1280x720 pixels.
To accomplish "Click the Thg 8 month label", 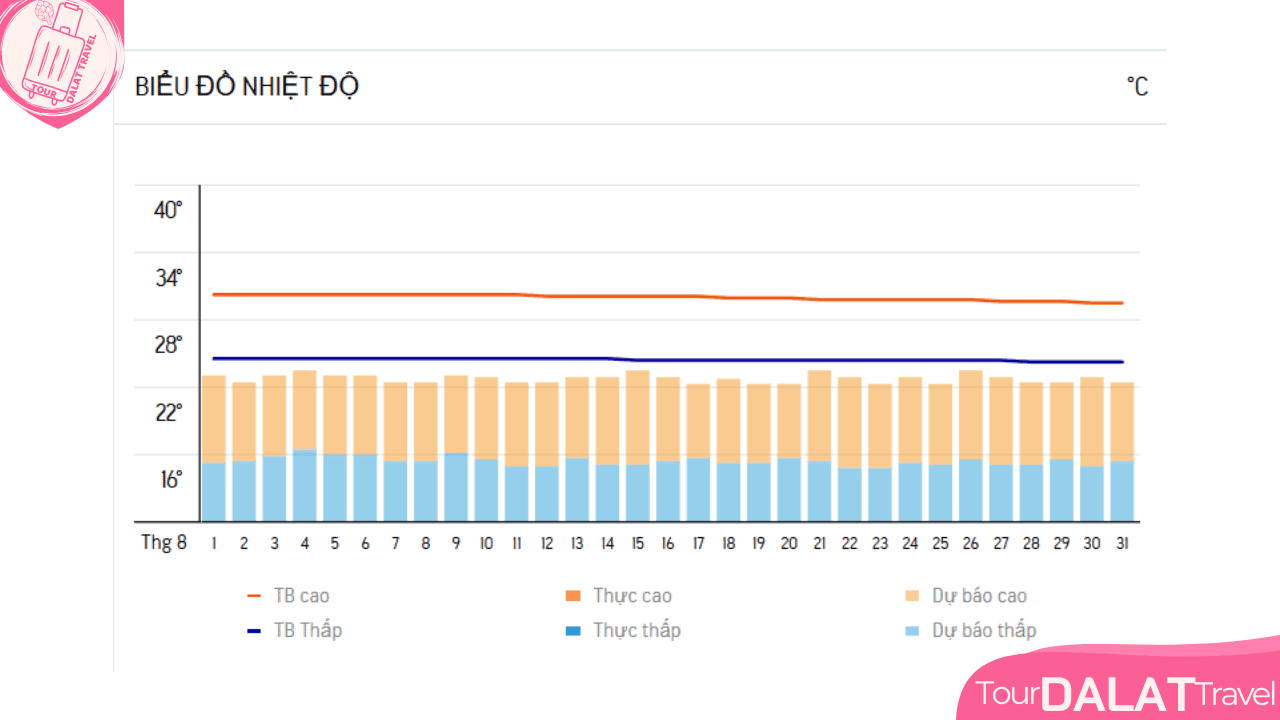I will coord(164,543).
